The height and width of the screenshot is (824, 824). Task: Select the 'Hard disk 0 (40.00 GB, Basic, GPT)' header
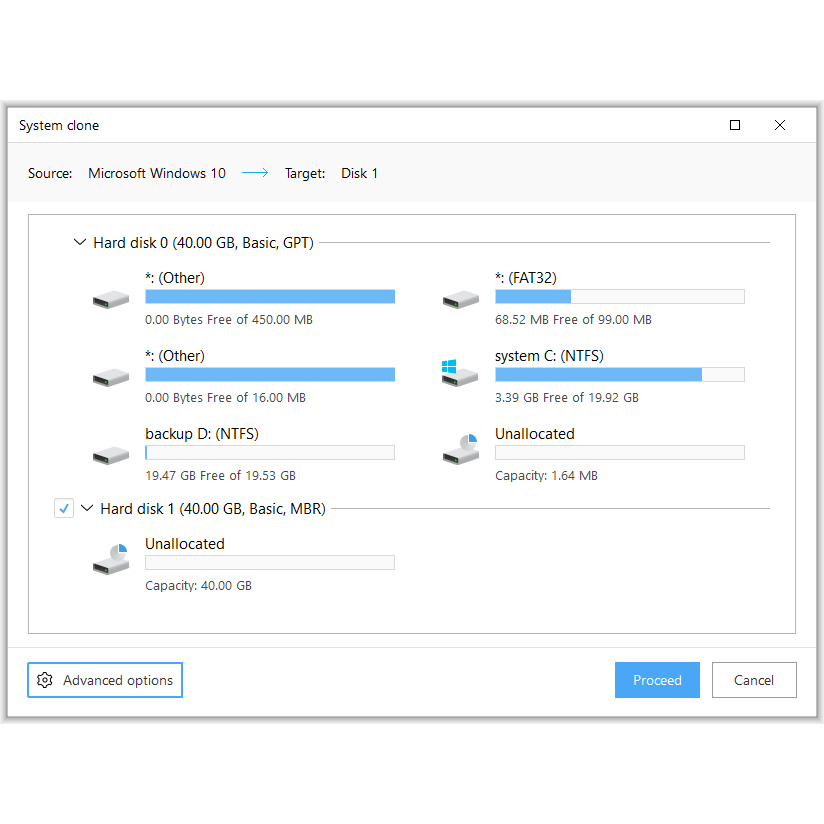[x=203, y=243]
